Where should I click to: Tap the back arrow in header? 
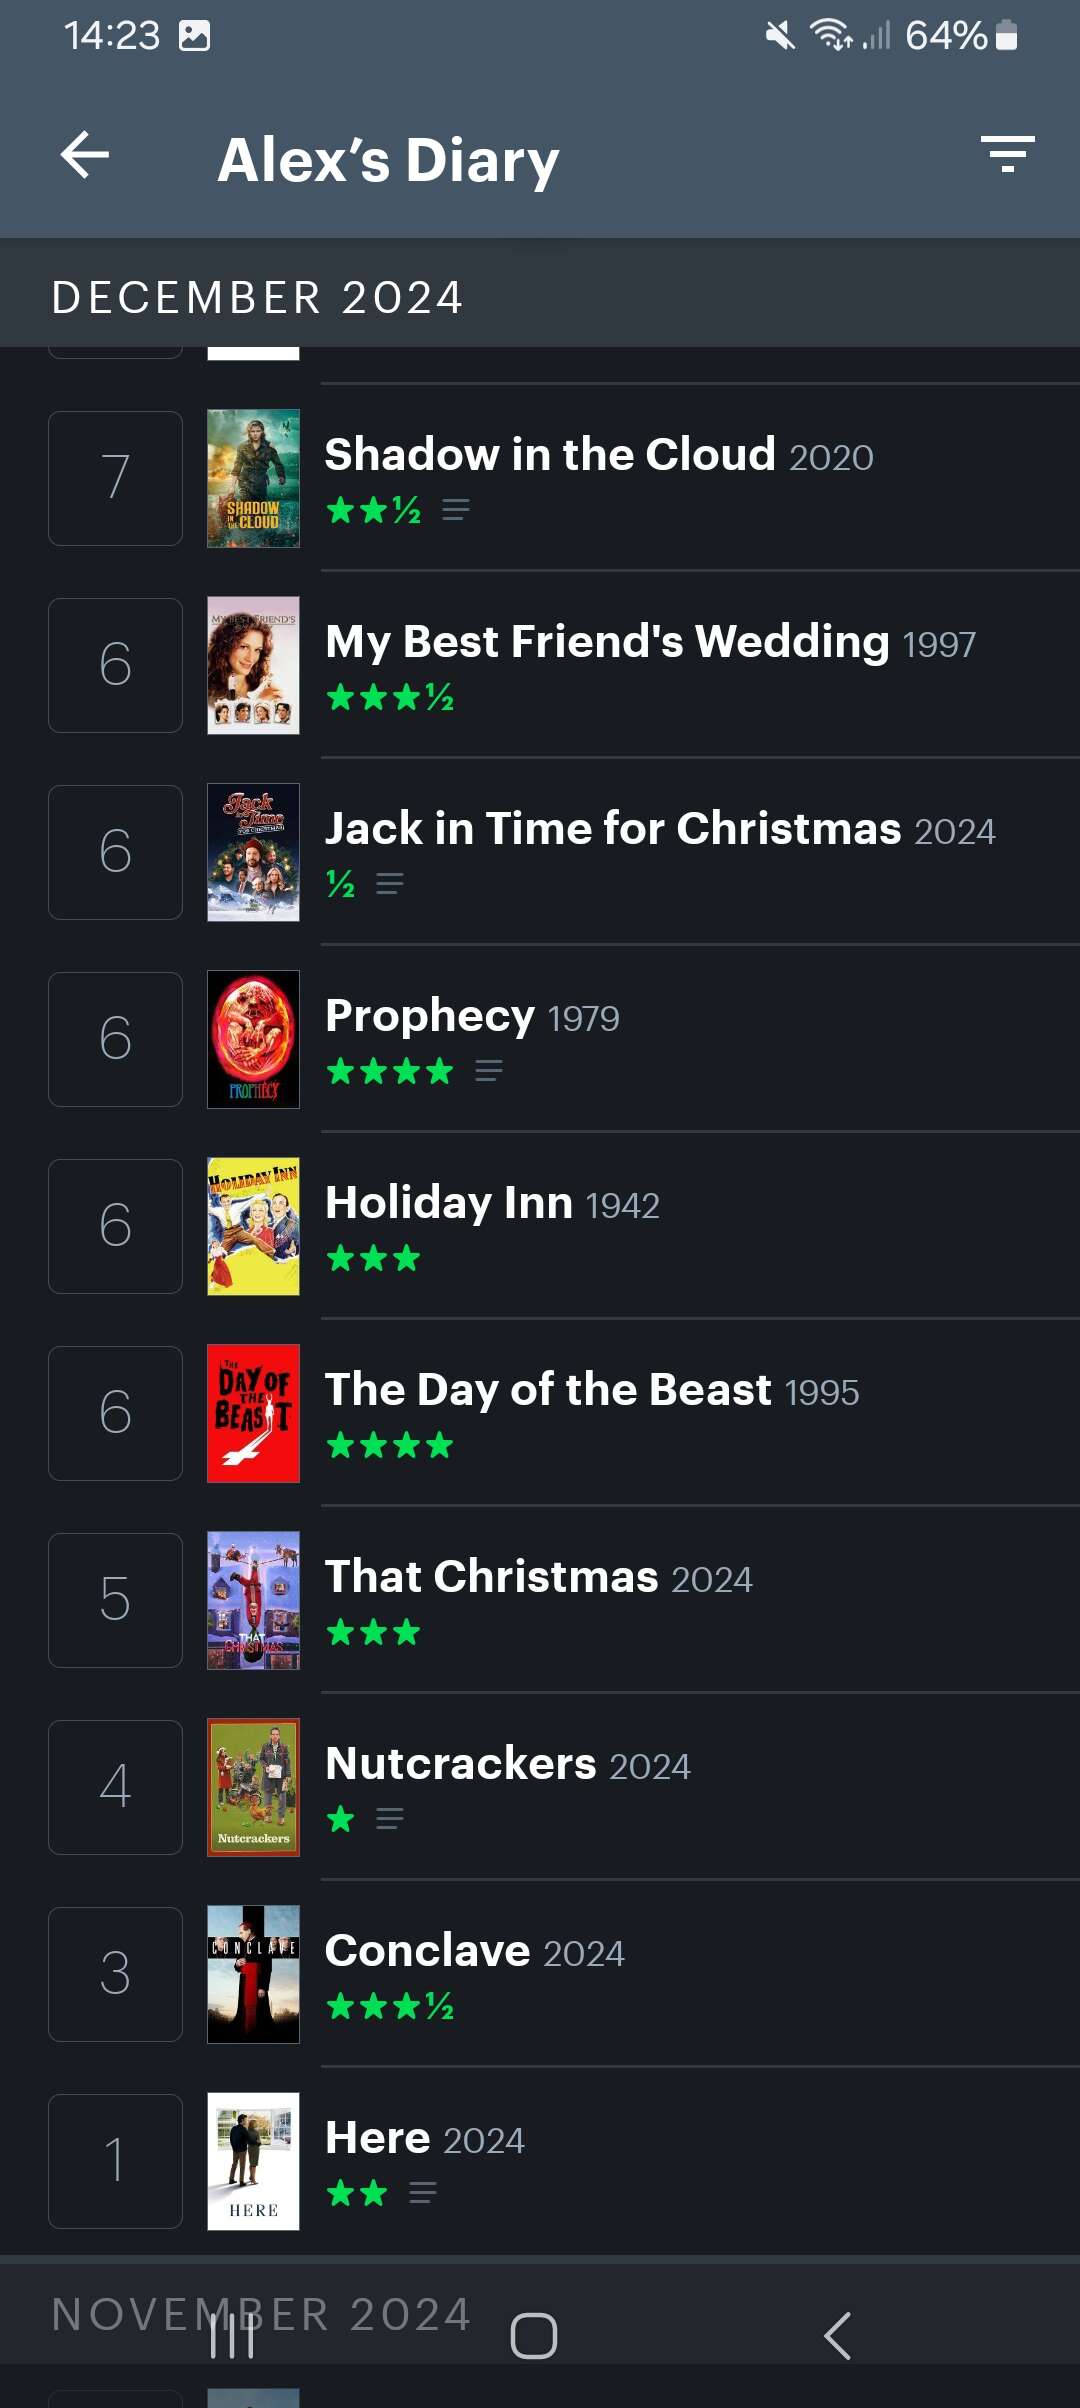85,156
